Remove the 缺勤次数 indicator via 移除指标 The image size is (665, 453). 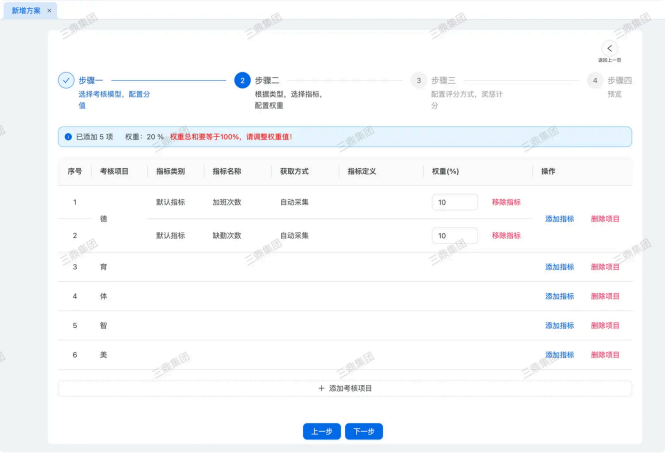coord(506,236)
